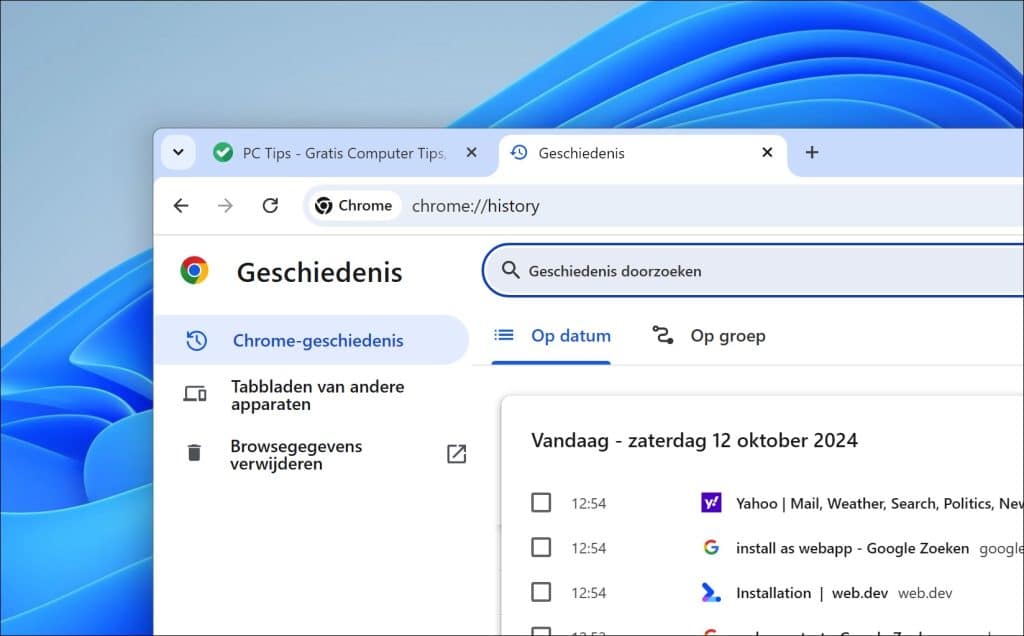Switch to the Op groep tab
The image size is (1024, 636).
click(709, 336)
